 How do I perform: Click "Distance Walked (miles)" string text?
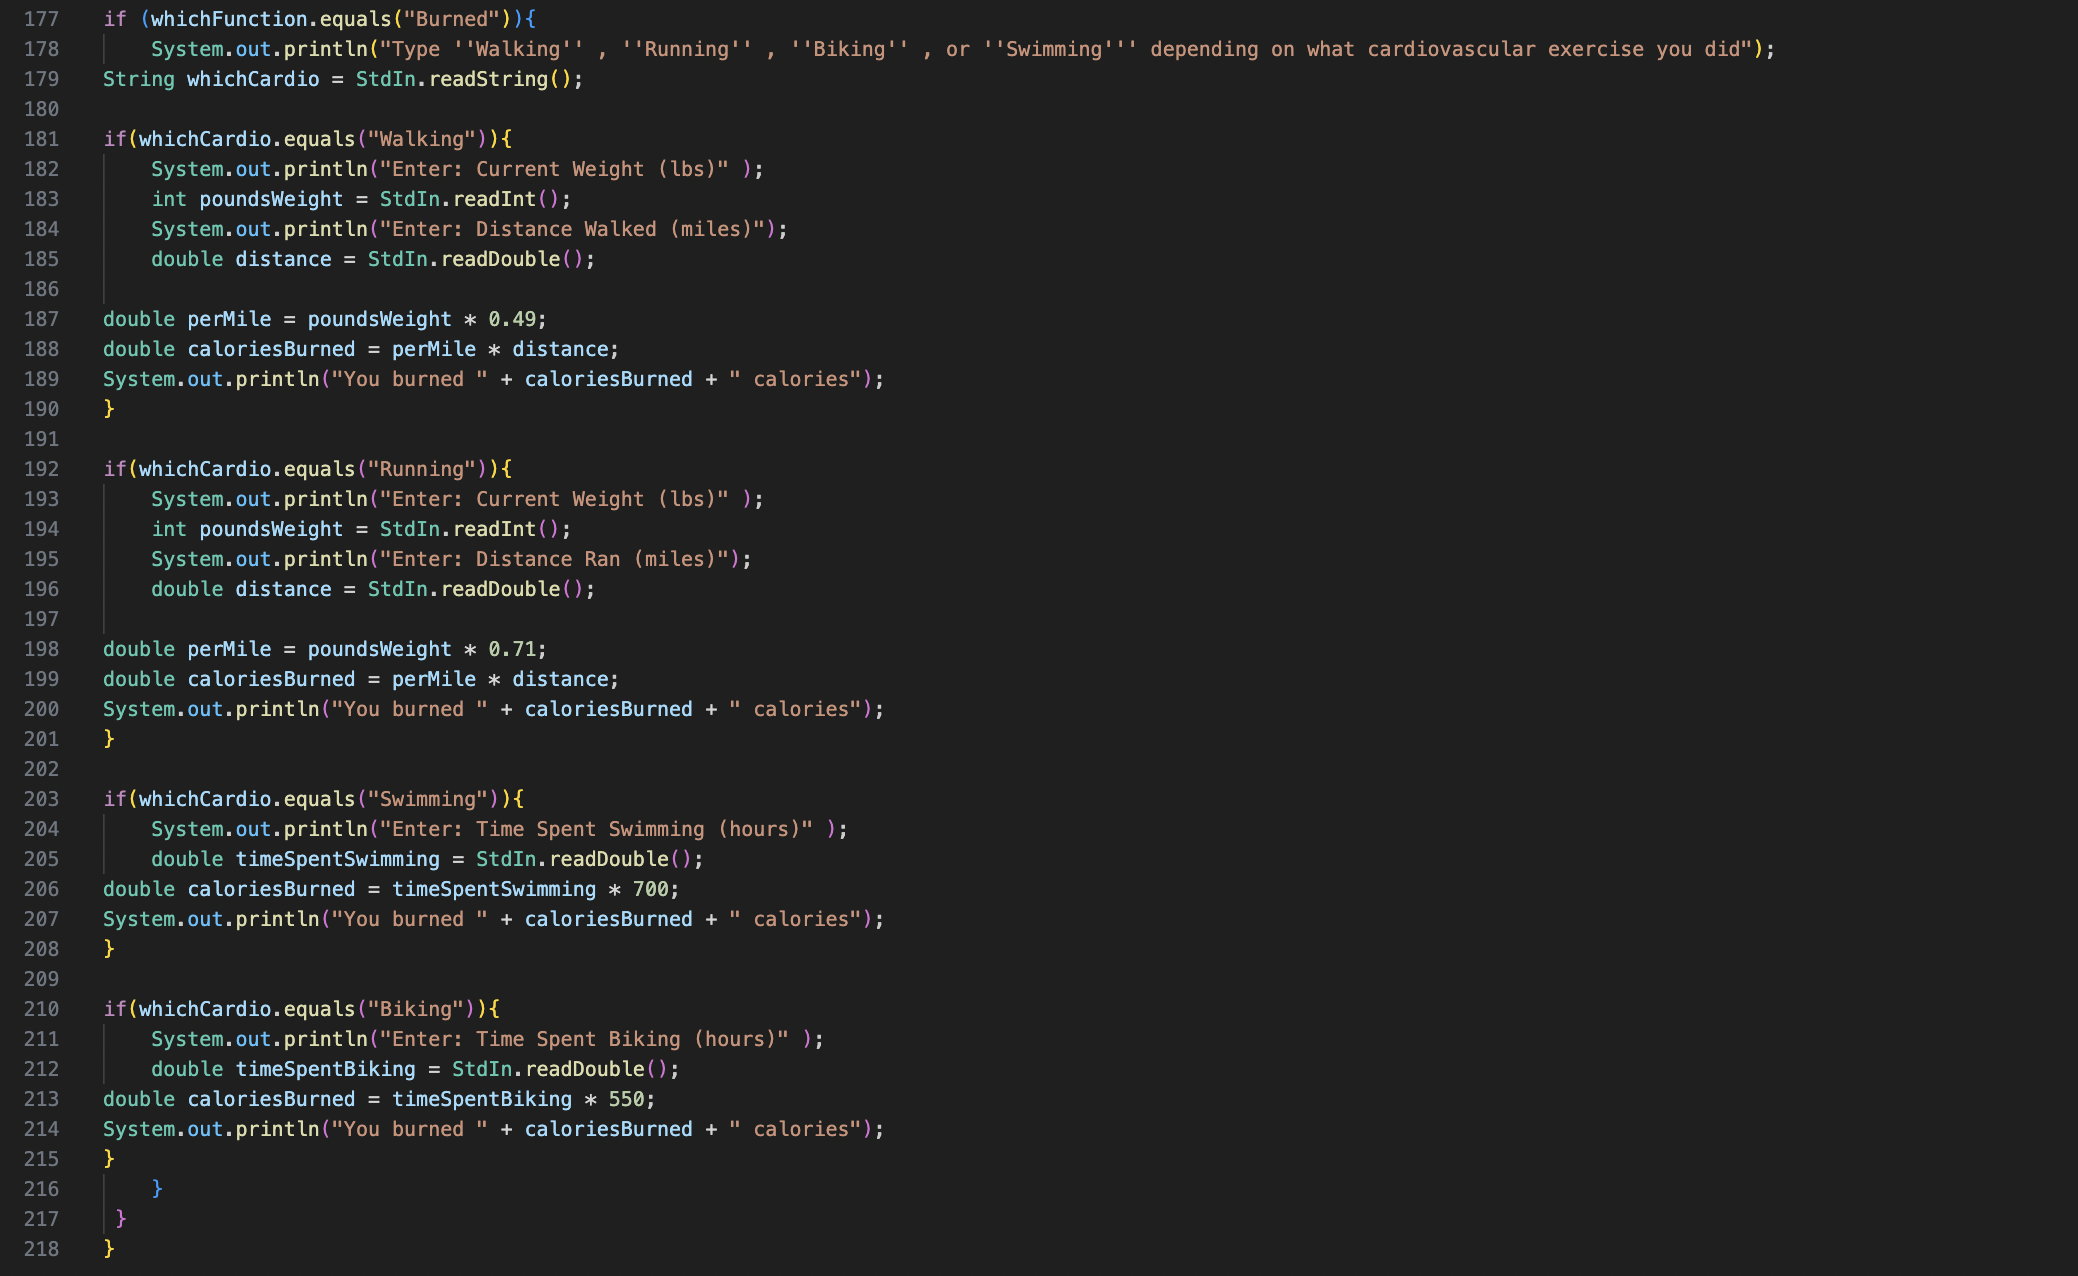(612, 229)
